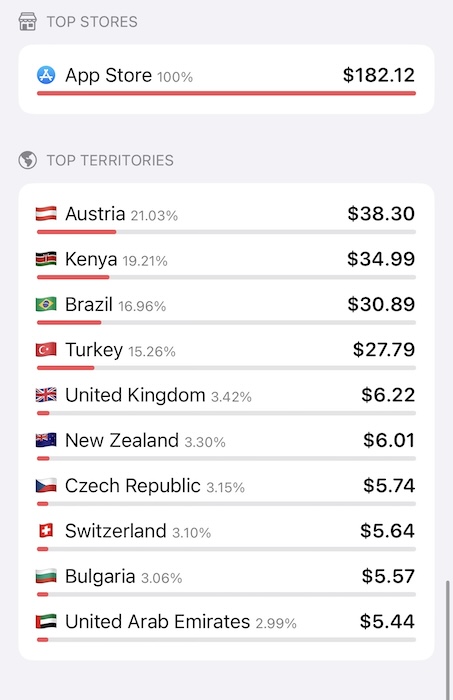The width and height of the screenshot is (453, 700).
Task: Tap the Switzerland flag icon
Action: [46, 531]
